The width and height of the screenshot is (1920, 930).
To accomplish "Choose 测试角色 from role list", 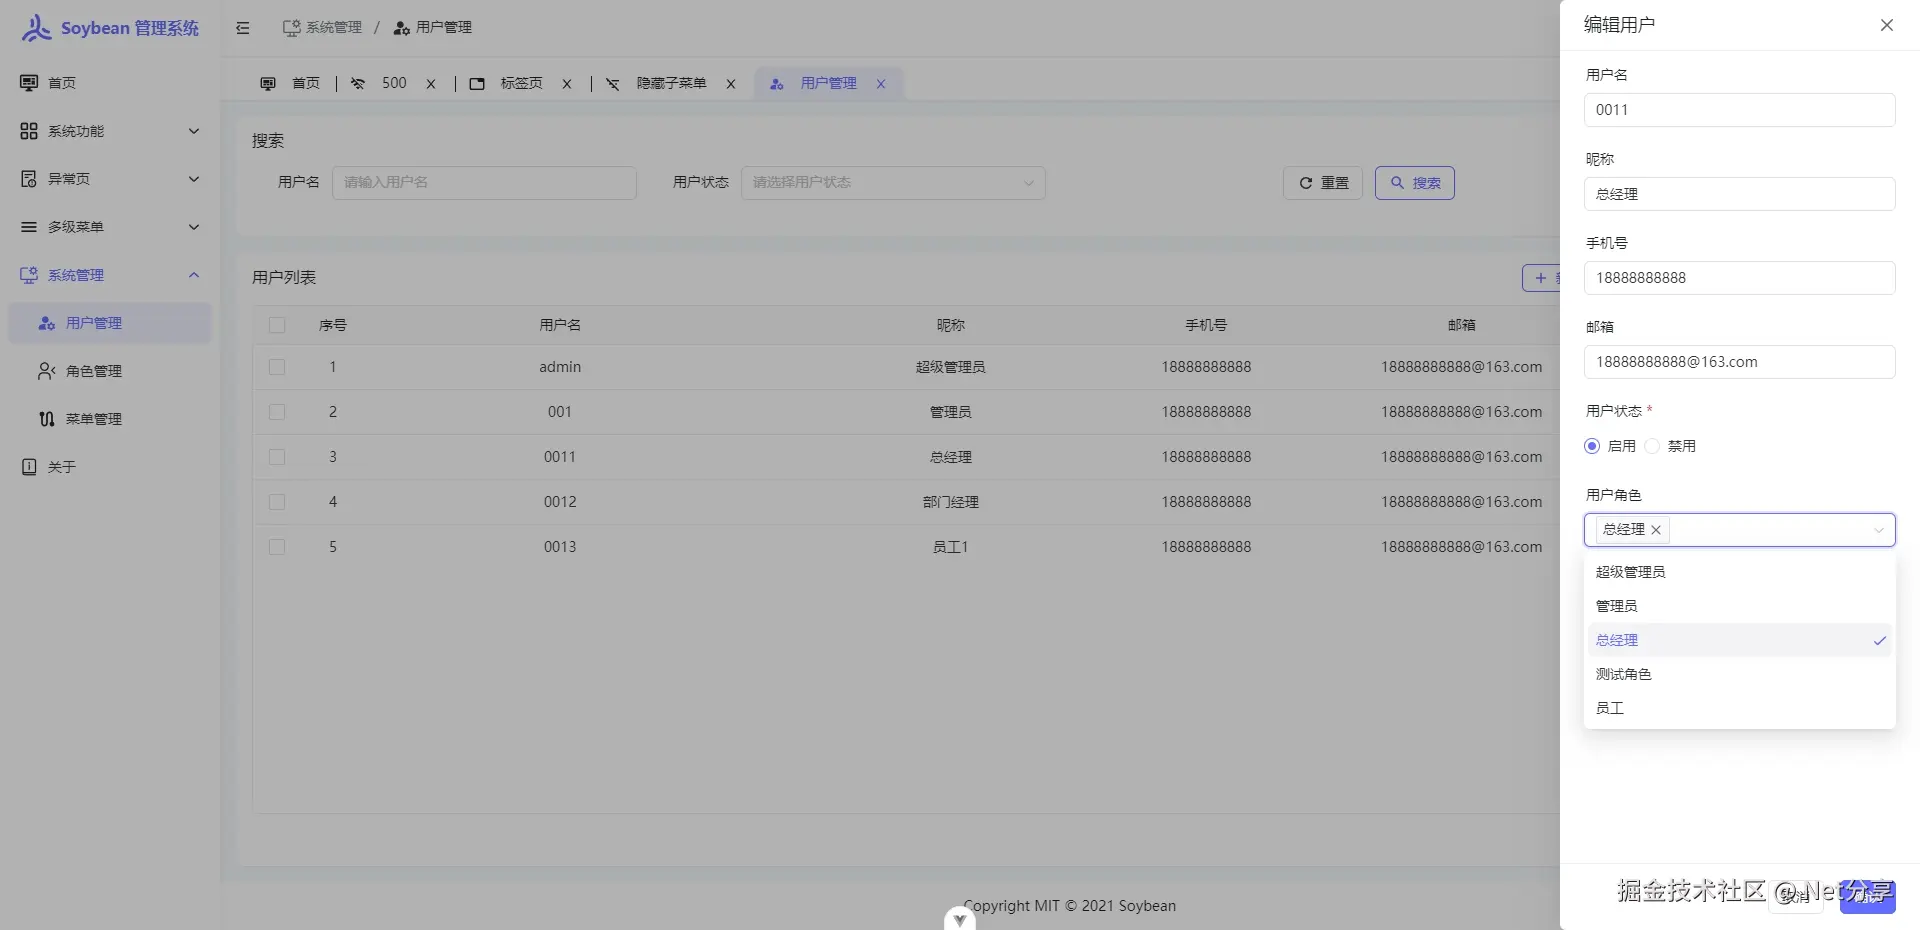I will pos(1739,674).
